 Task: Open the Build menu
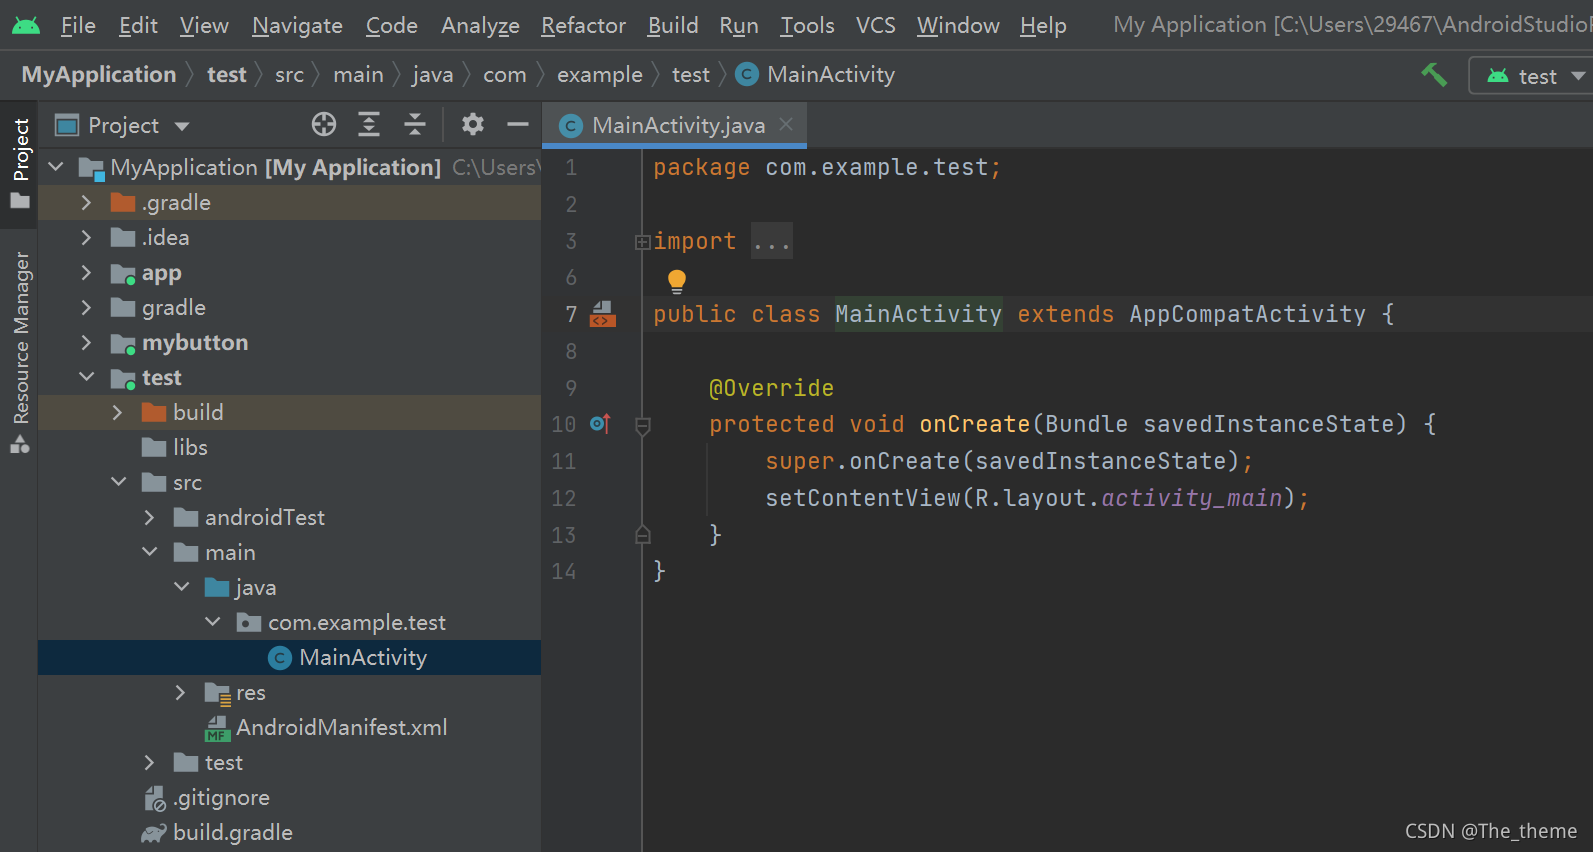pos(673,25)
